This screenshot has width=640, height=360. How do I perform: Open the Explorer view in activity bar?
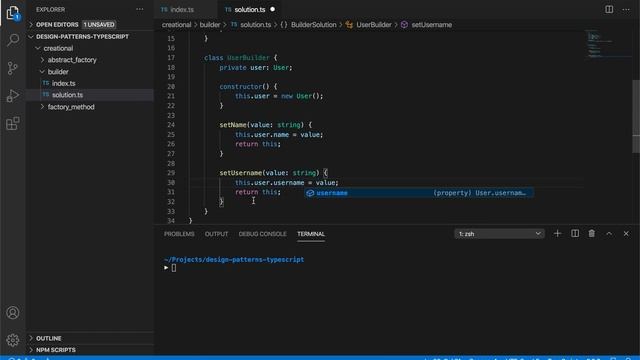(13, 13)
